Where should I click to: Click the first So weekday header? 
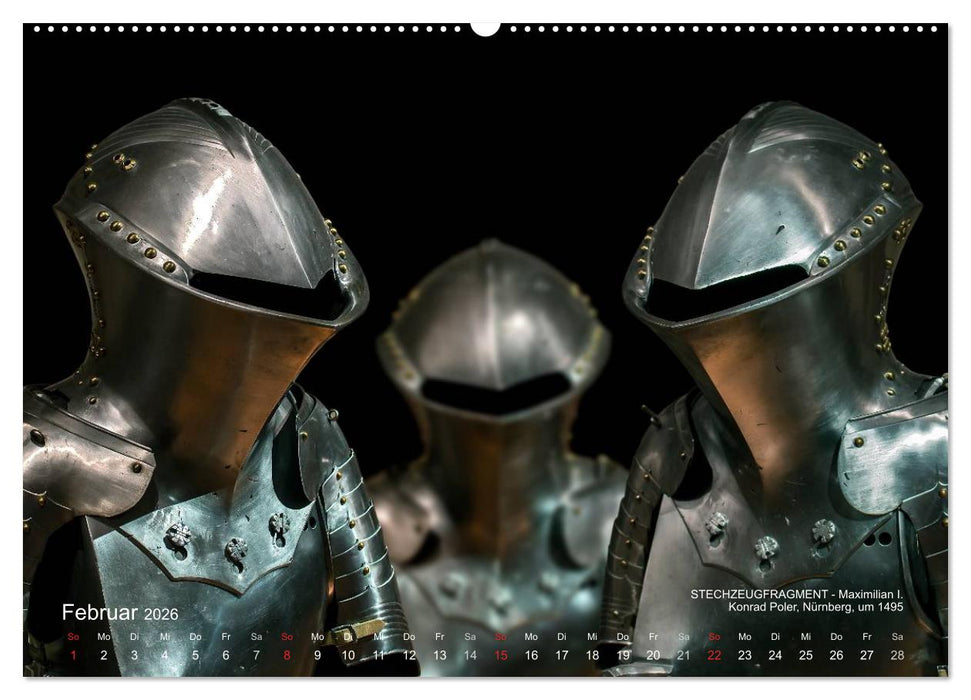coord(72,634)
